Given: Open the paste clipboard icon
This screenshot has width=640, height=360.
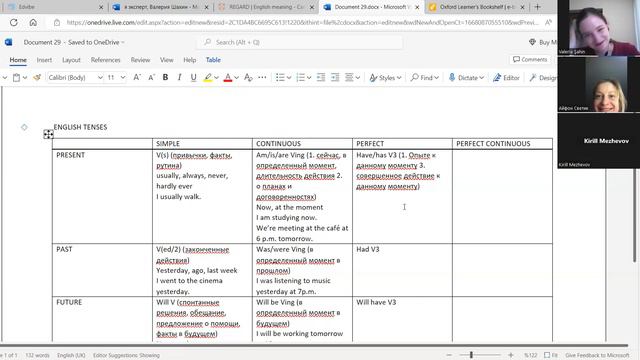Looking at the screenshot, I should coord(16,78).
